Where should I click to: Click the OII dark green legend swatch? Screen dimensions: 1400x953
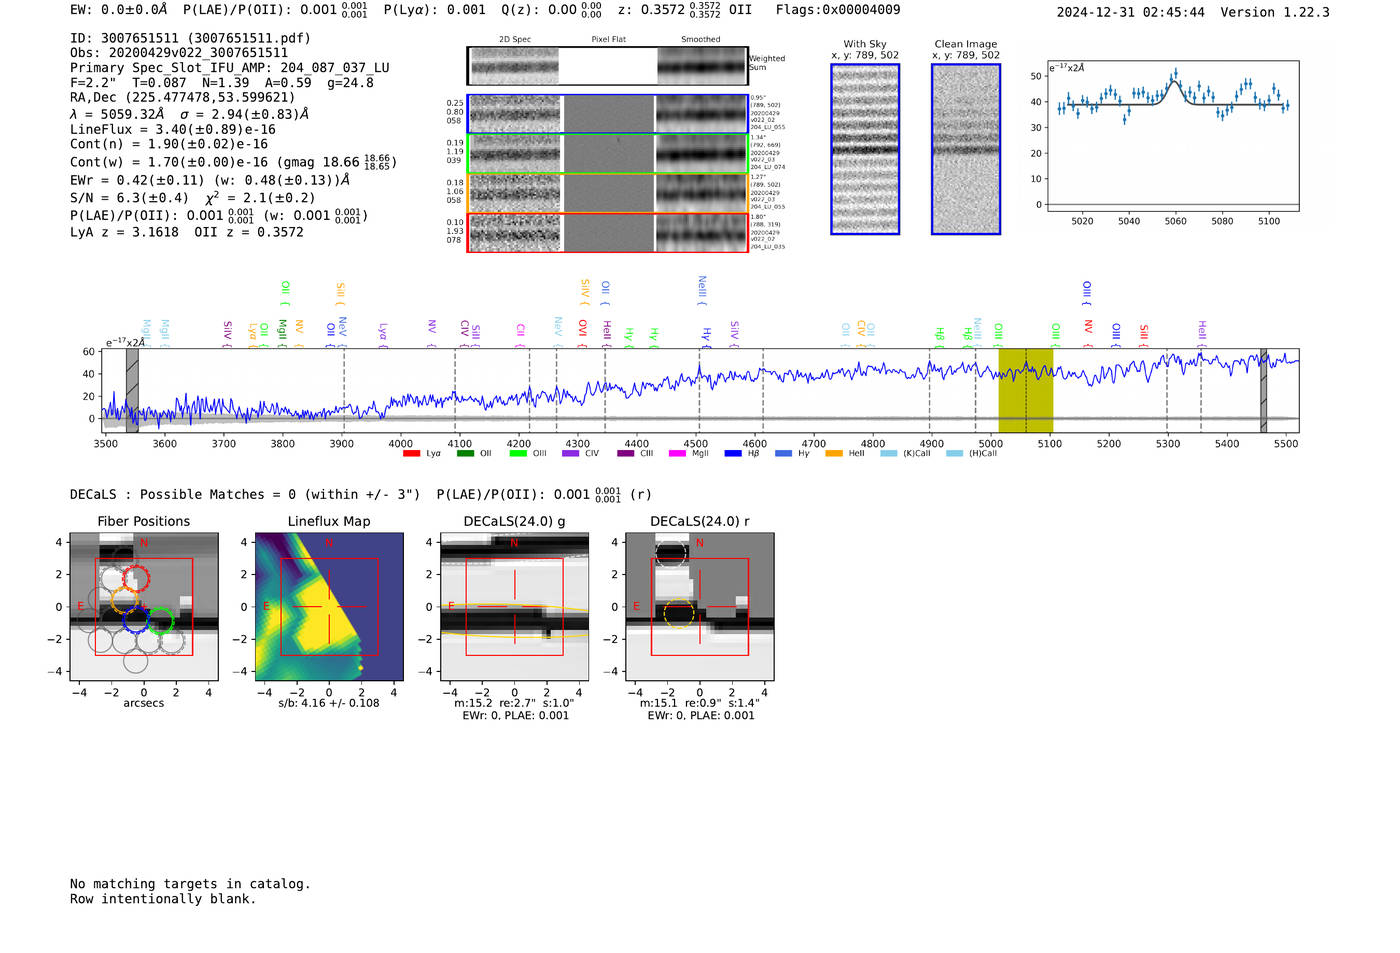click(464, 454)
